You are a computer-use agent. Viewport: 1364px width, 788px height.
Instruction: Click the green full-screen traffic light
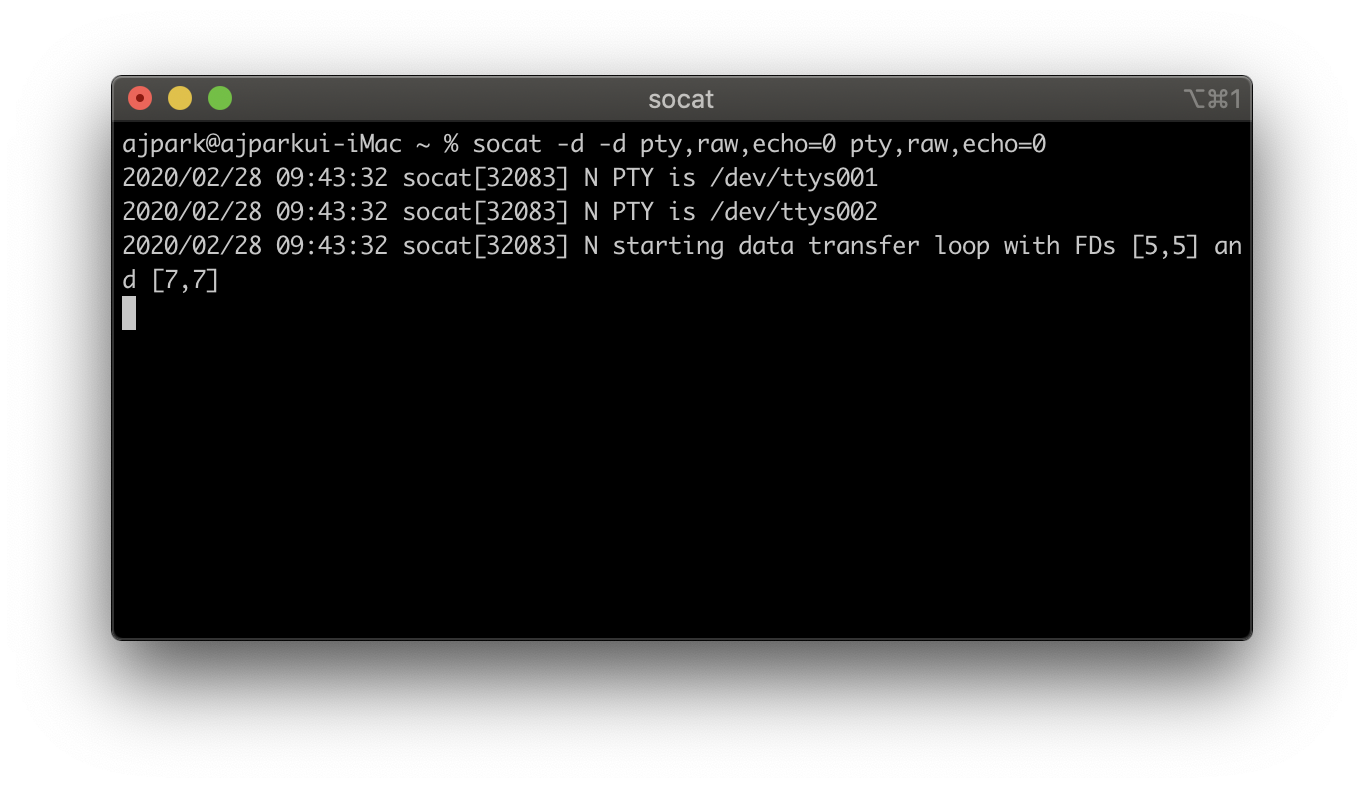219,98
